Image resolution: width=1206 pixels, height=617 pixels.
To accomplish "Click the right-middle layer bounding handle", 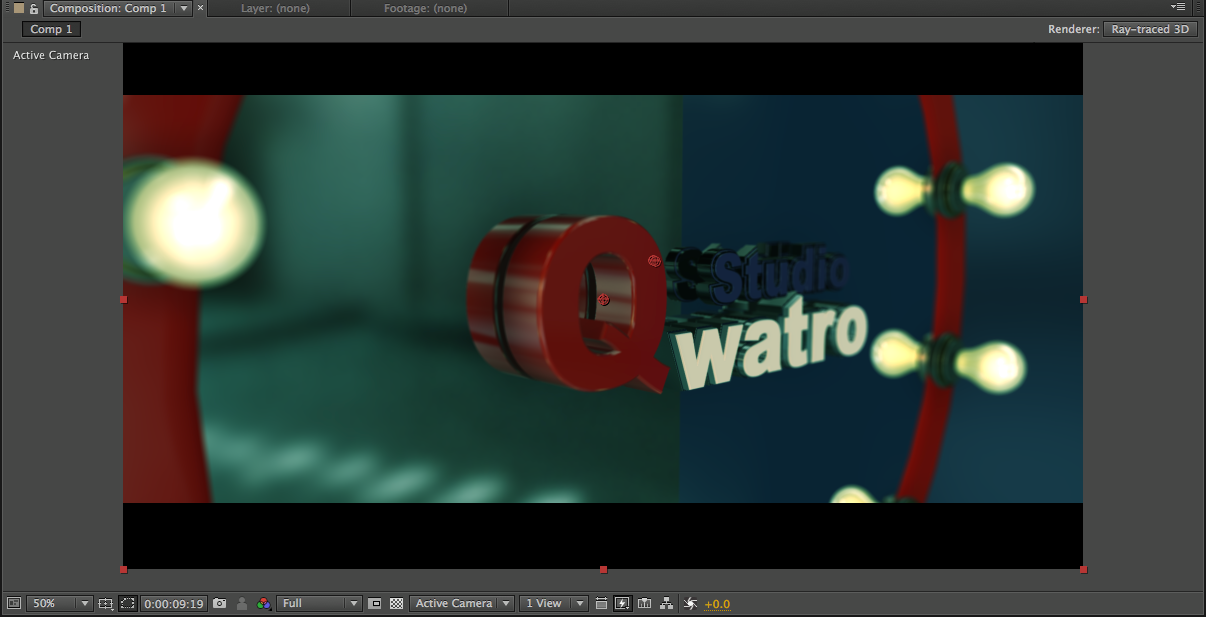I will click(1083, 299).
